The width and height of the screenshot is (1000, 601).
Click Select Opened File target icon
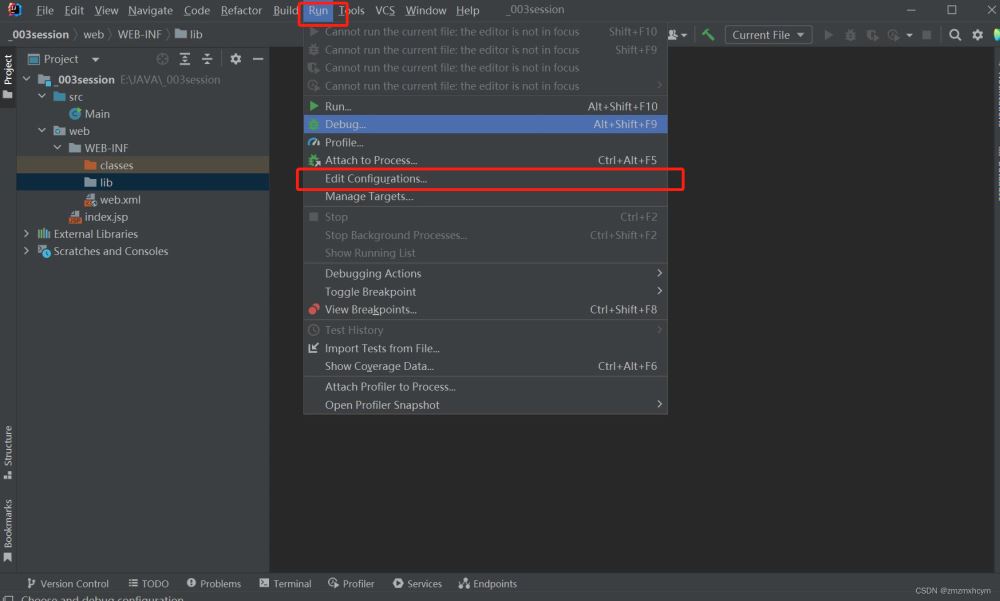tap(163, 60)
